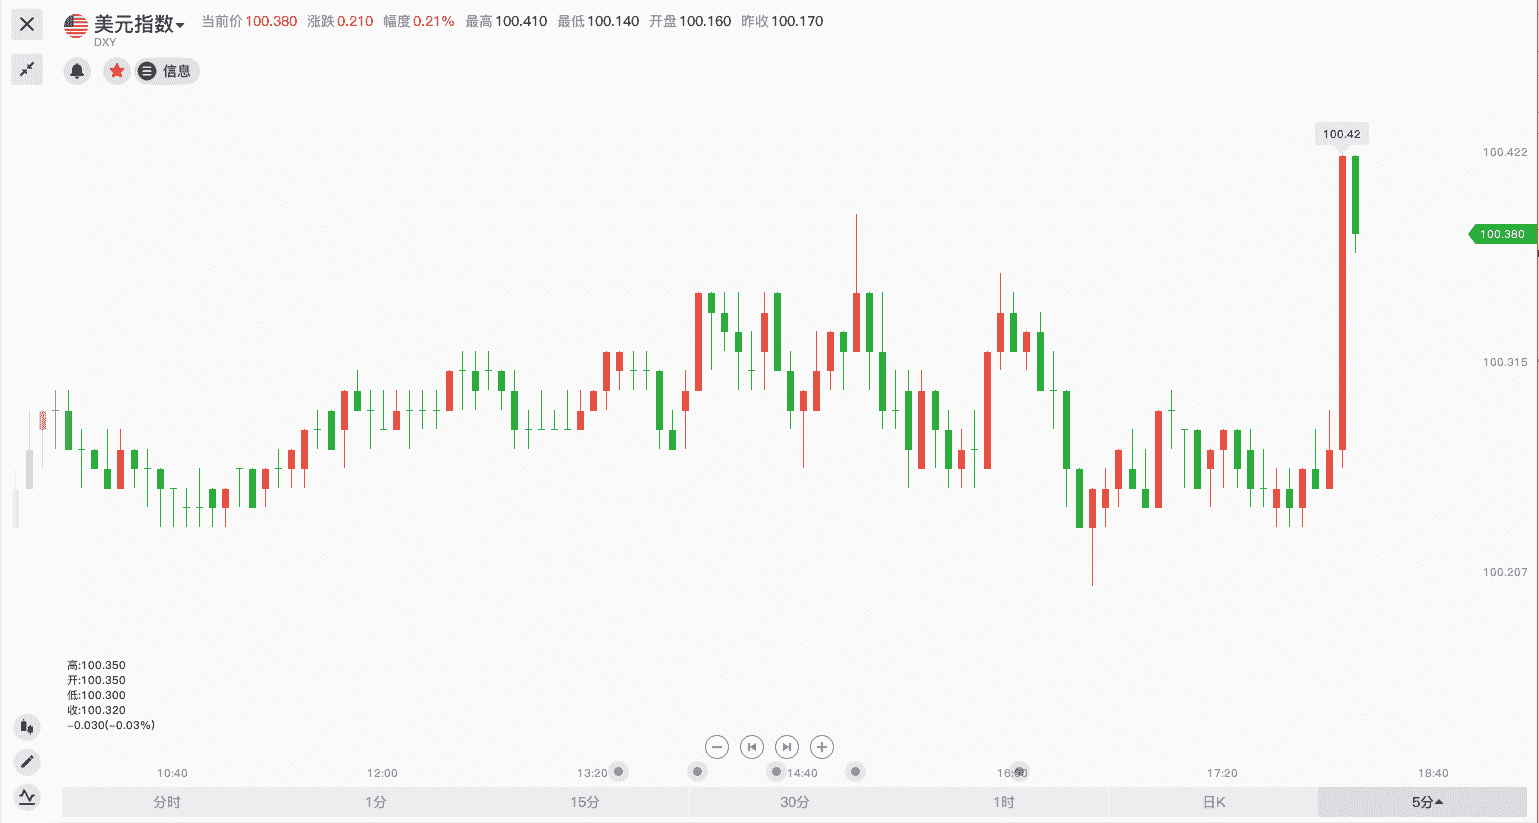Click the 最低 100.140 value
This screenshot has width=1539, height=823.
613,21
